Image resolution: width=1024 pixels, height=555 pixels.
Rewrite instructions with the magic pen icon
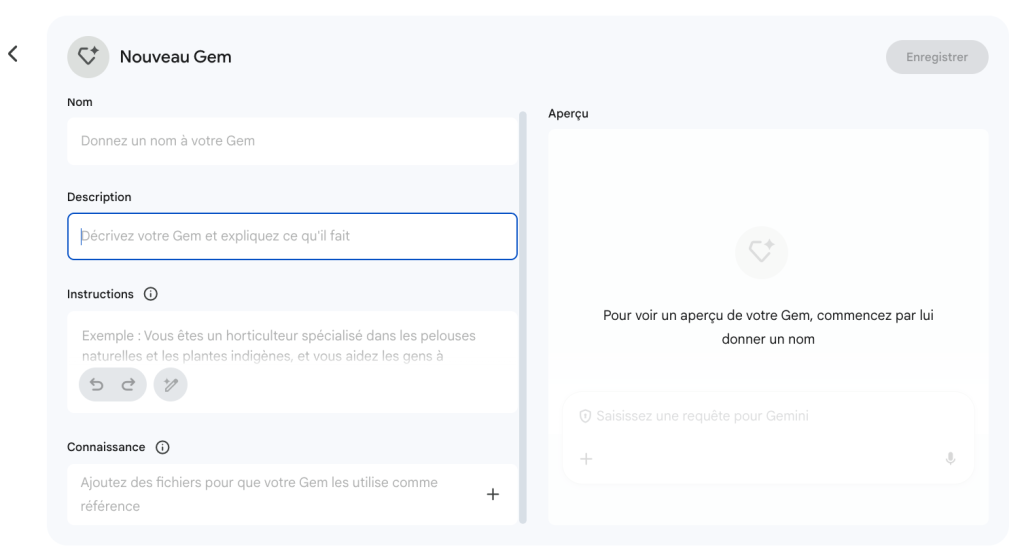(x=170, y=385)
